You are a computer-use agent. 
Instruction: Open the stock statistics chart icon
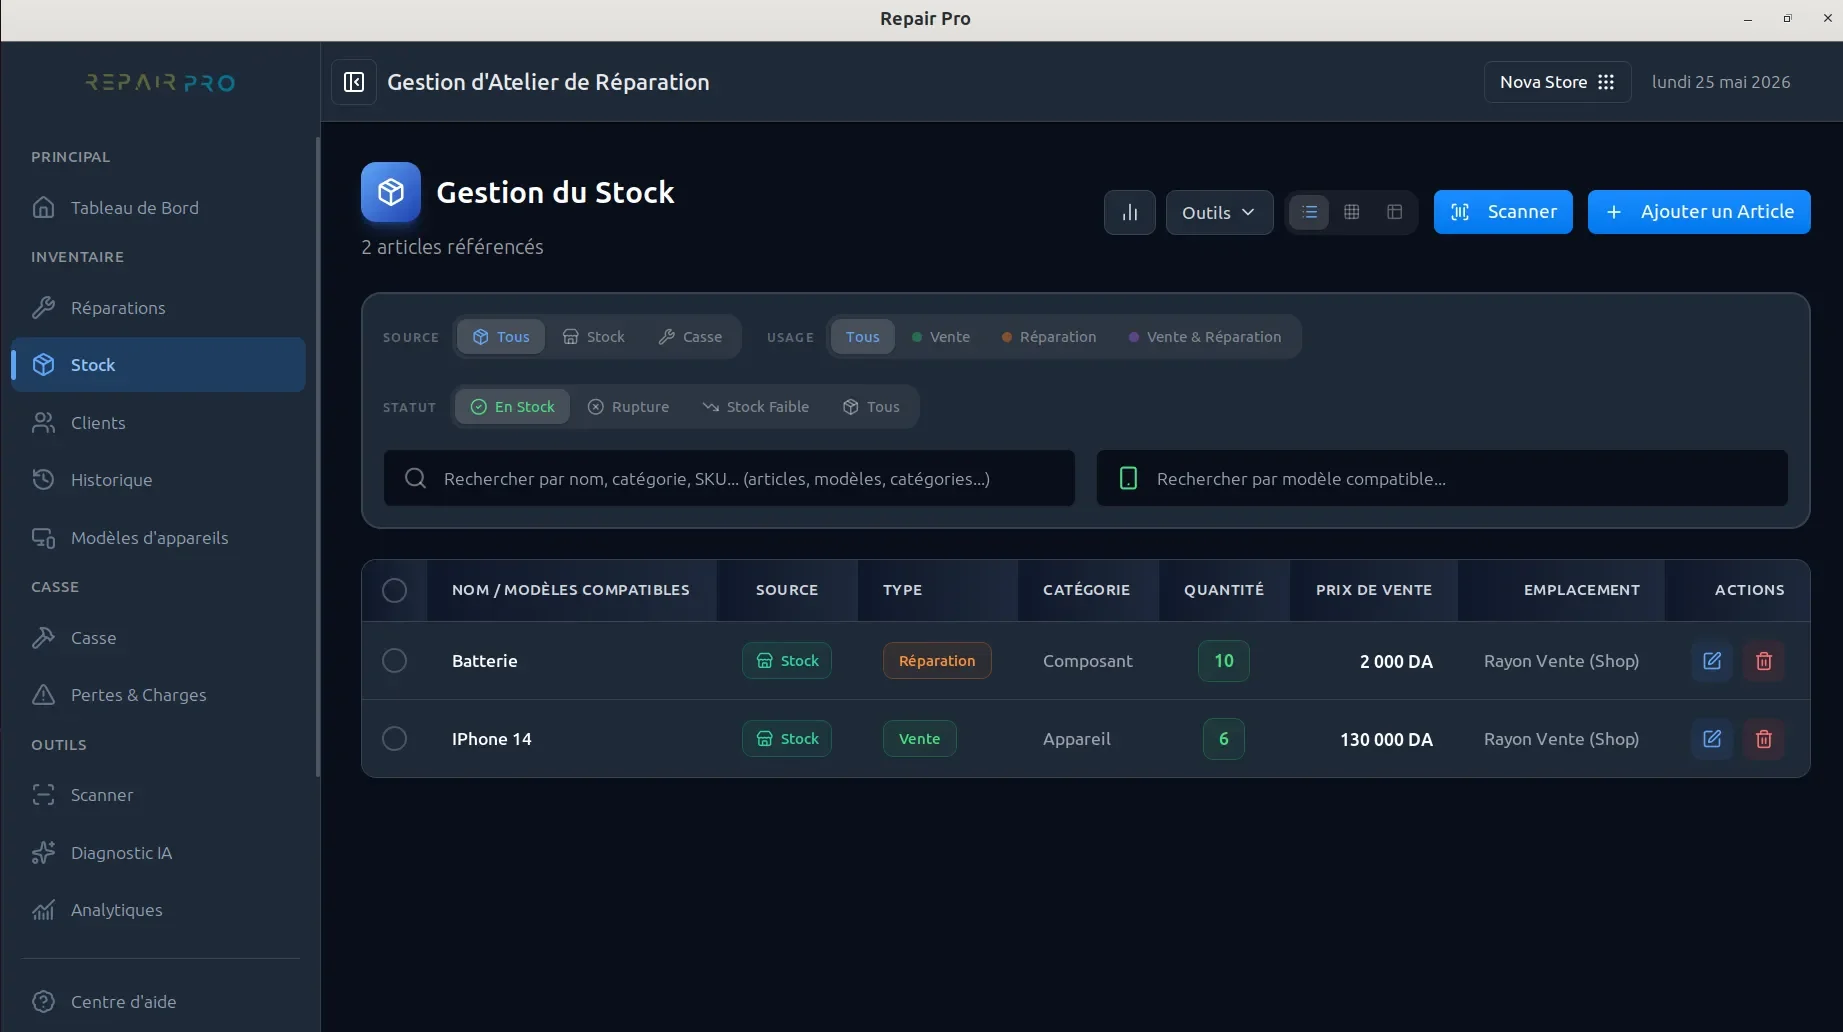point(1129,212)
